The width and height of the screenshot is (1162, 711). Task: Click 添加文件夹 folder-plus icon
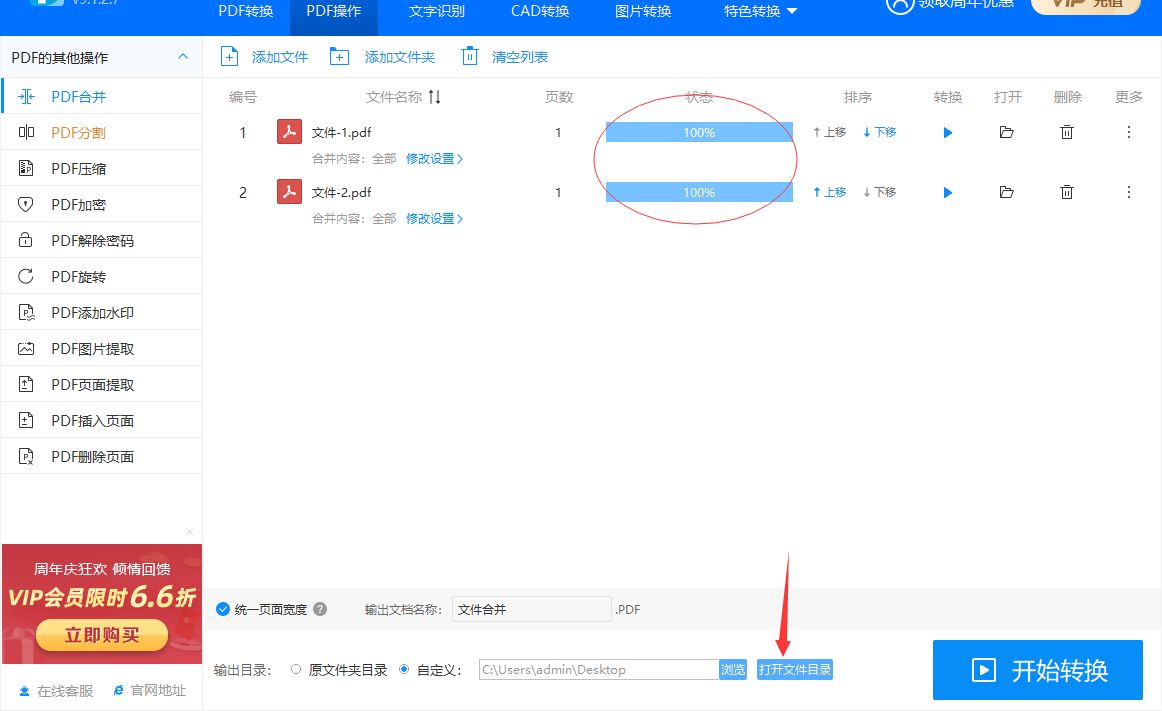339,57
